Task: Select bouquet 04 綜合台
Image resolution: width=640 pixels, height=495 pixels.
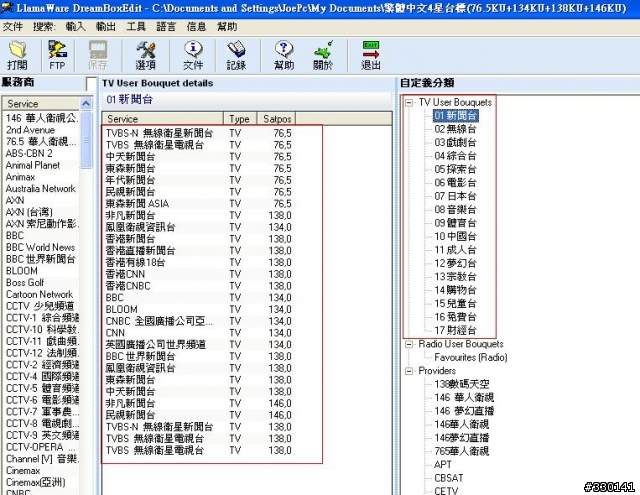Action: [455, 156]
